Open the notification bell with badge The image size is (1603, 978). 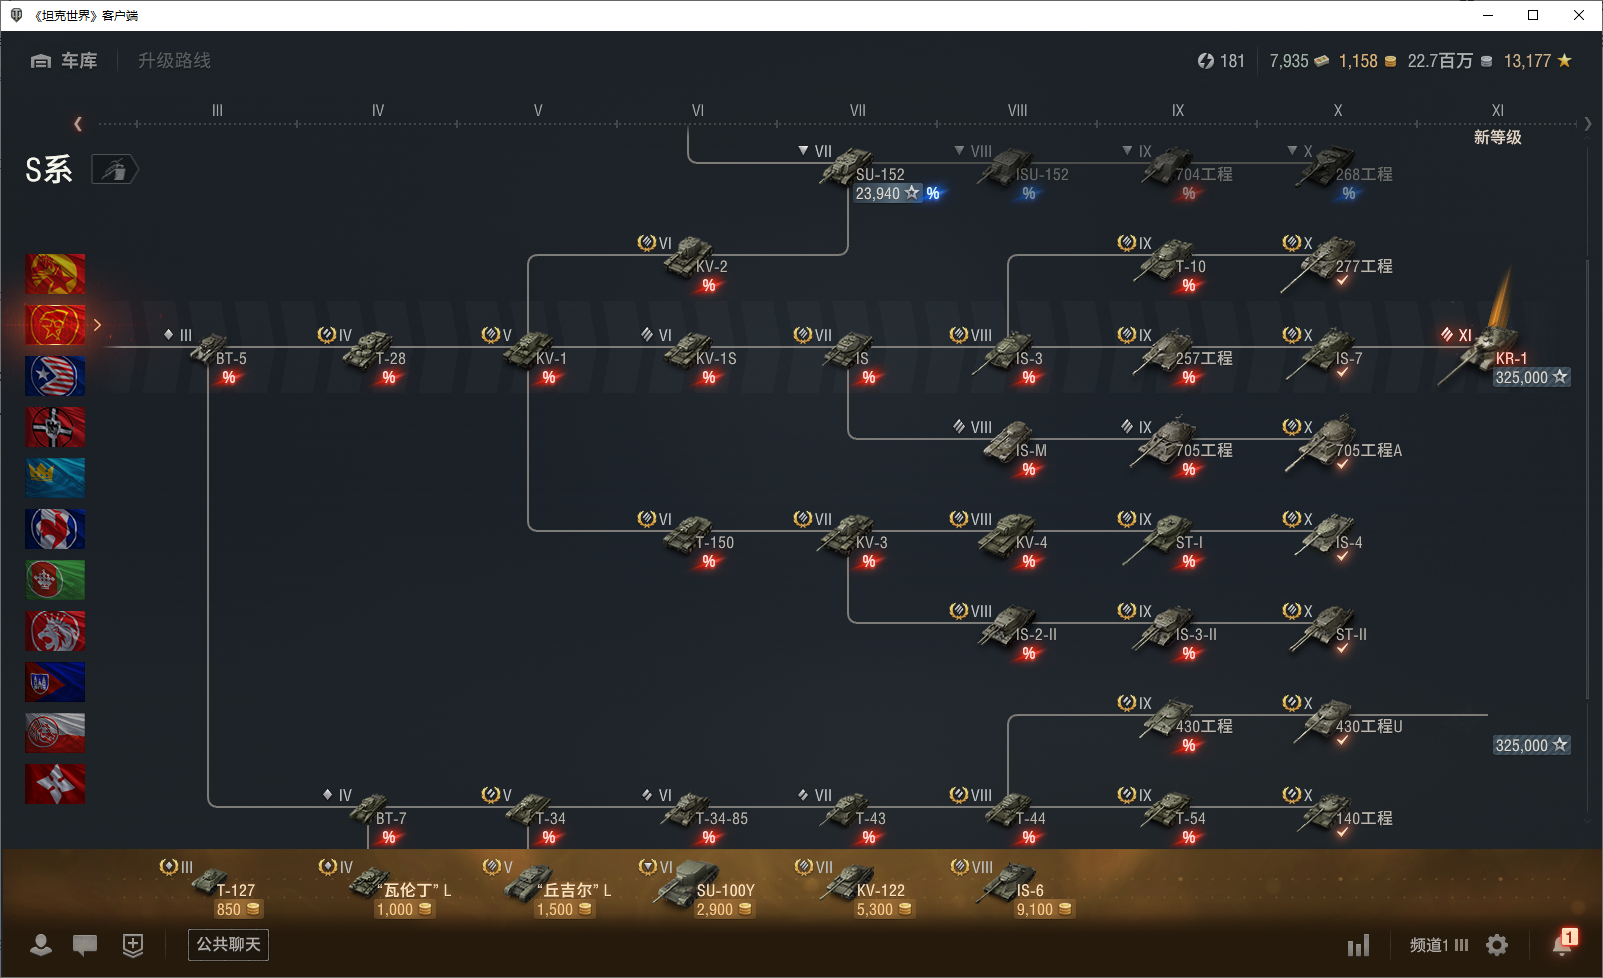pos(1563,943)
